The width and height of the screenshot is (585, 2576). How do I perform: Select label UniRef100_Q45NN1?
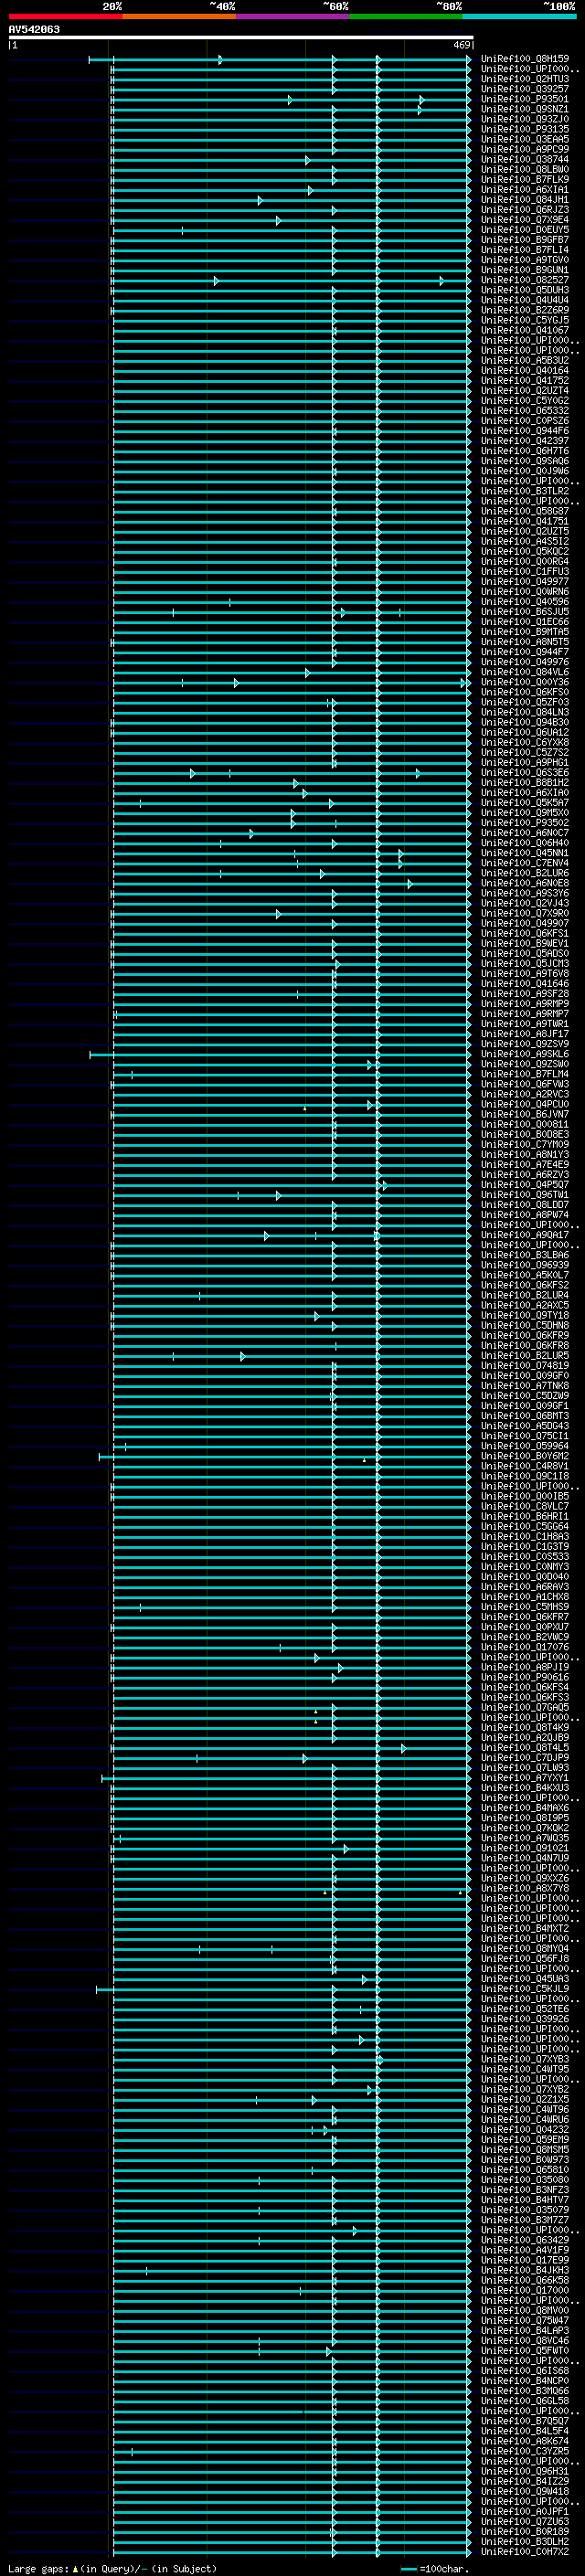[x=525, y=853]
